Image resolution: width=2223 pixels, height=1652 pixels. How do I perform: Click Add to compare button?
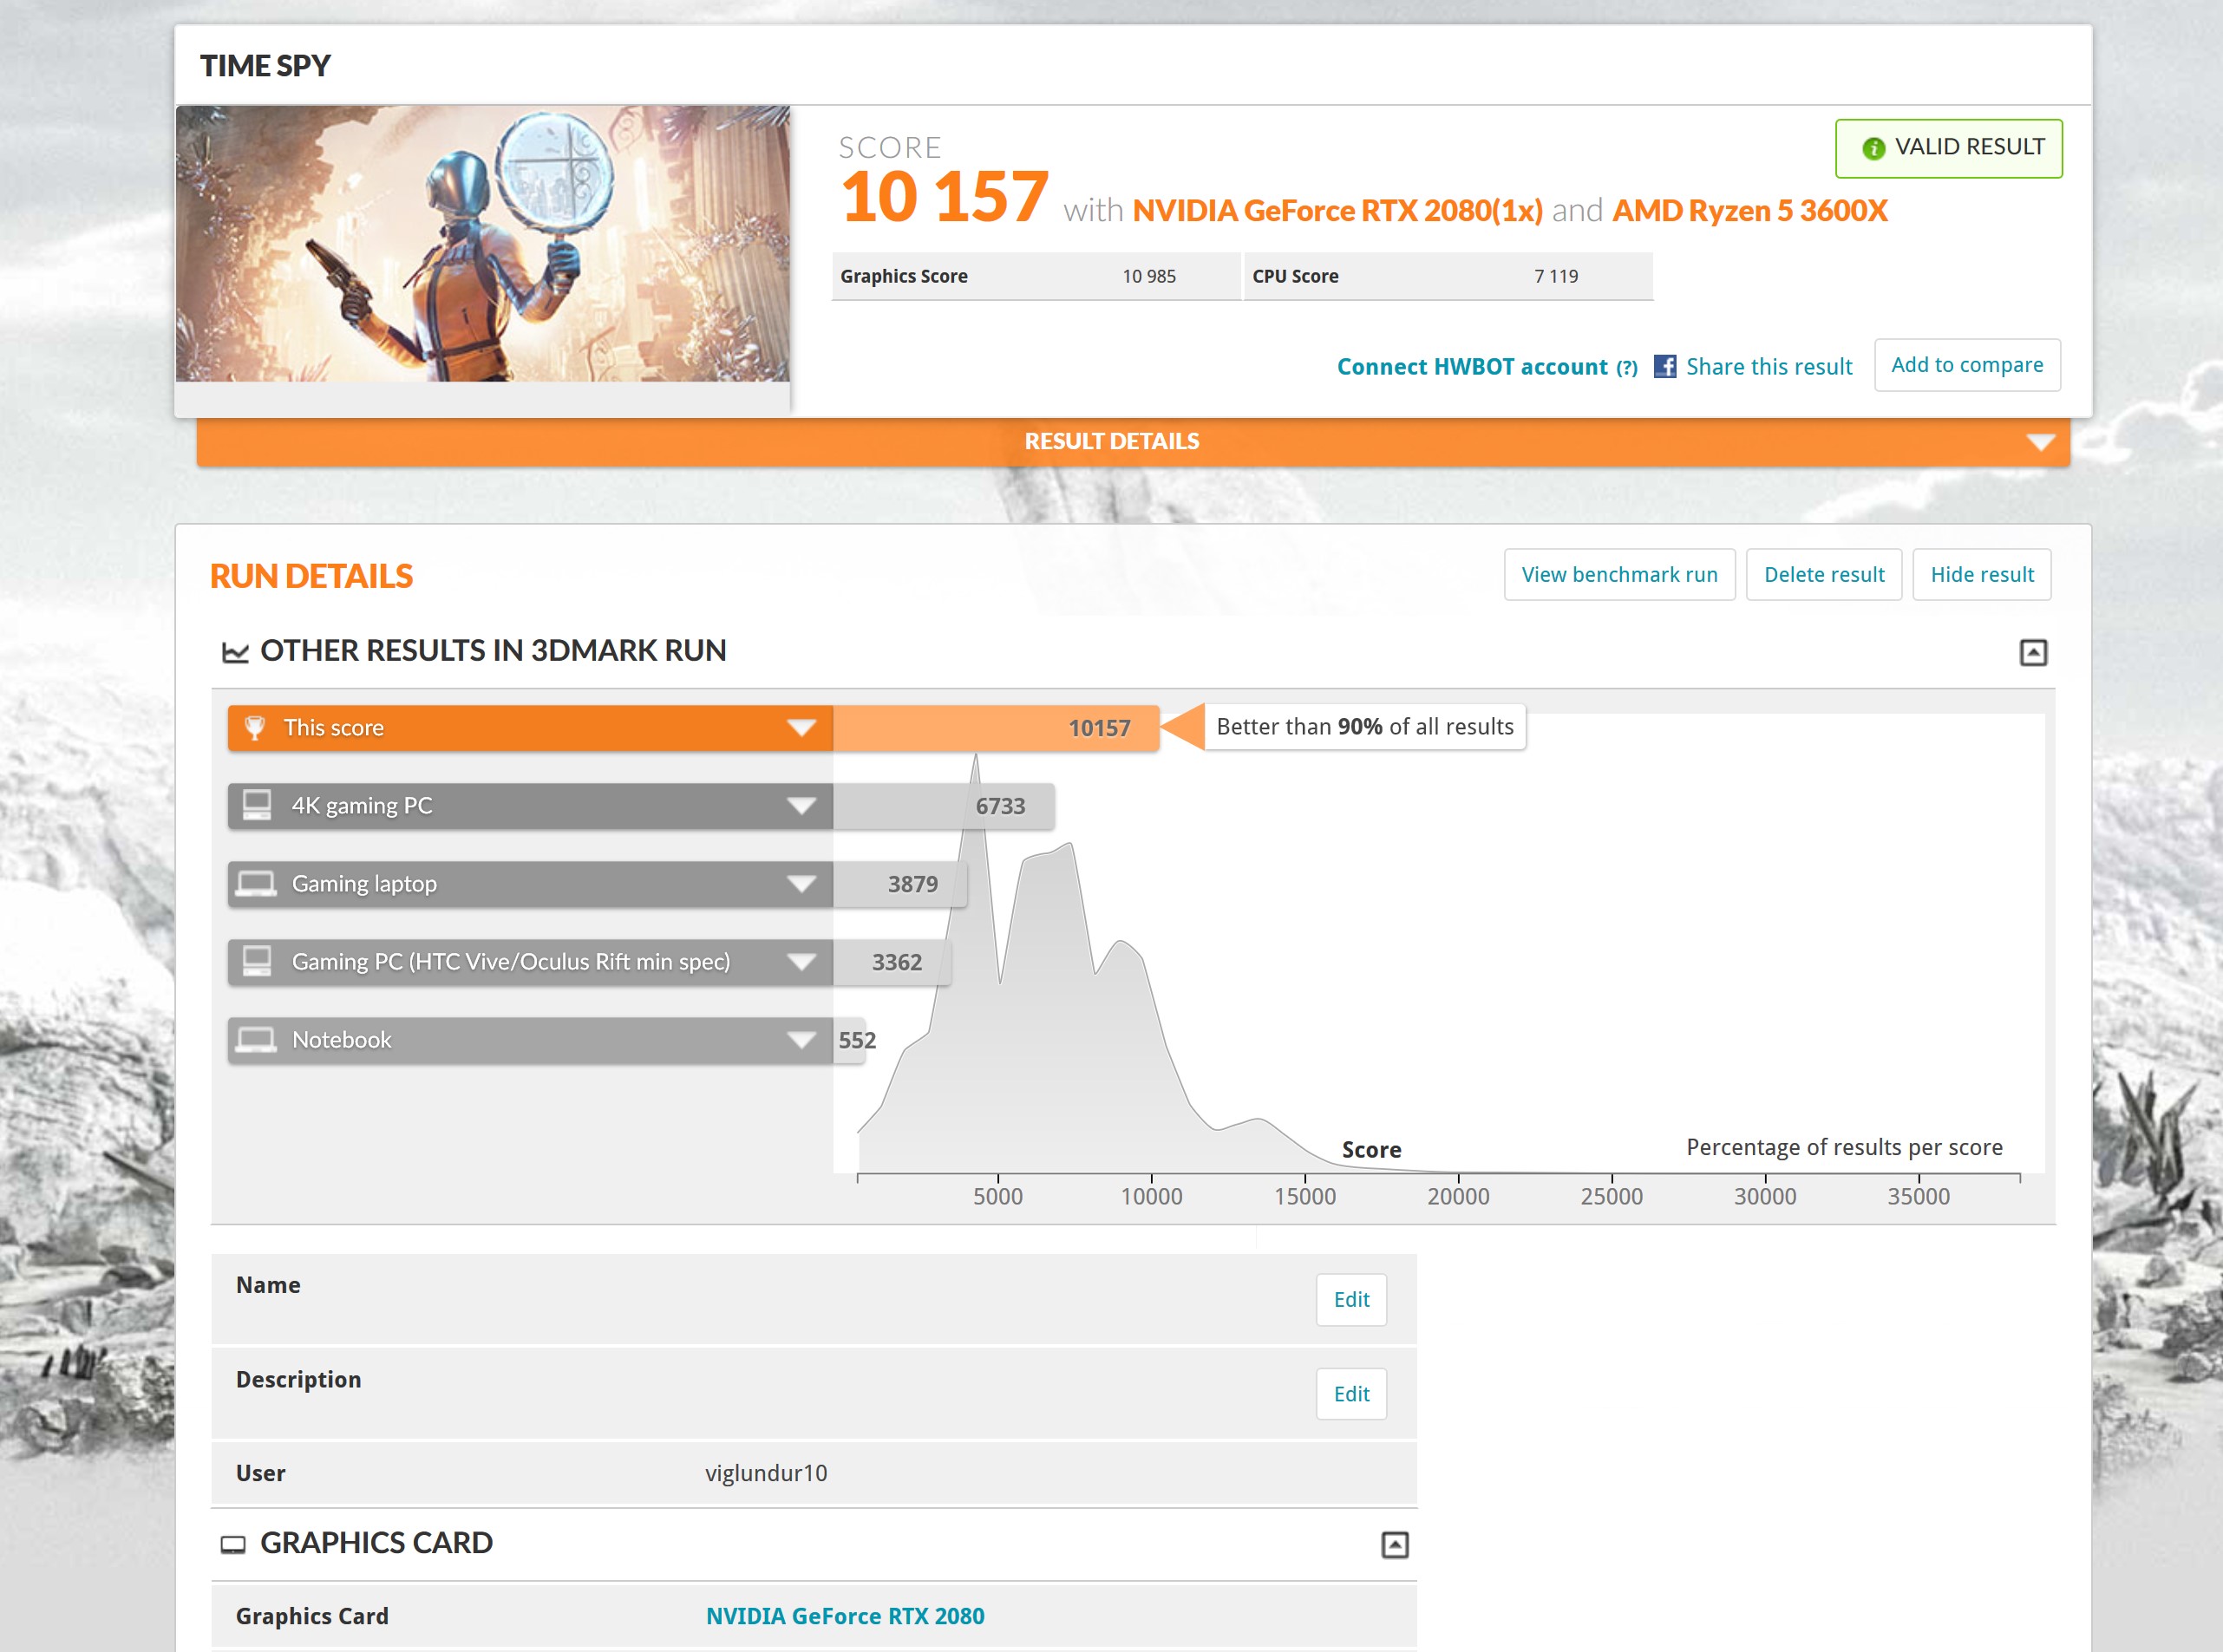coord(1966,365)
